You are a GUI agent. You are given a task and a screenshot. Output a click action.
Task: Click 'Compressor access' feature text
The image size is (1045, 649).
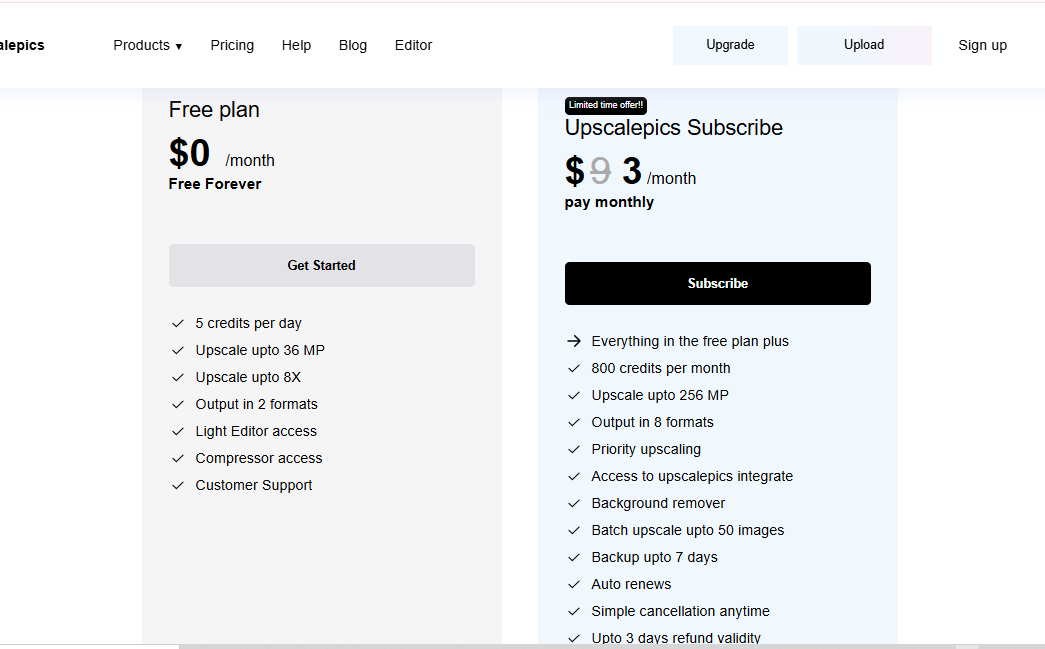pyautogui.click(x=259, y=458)
